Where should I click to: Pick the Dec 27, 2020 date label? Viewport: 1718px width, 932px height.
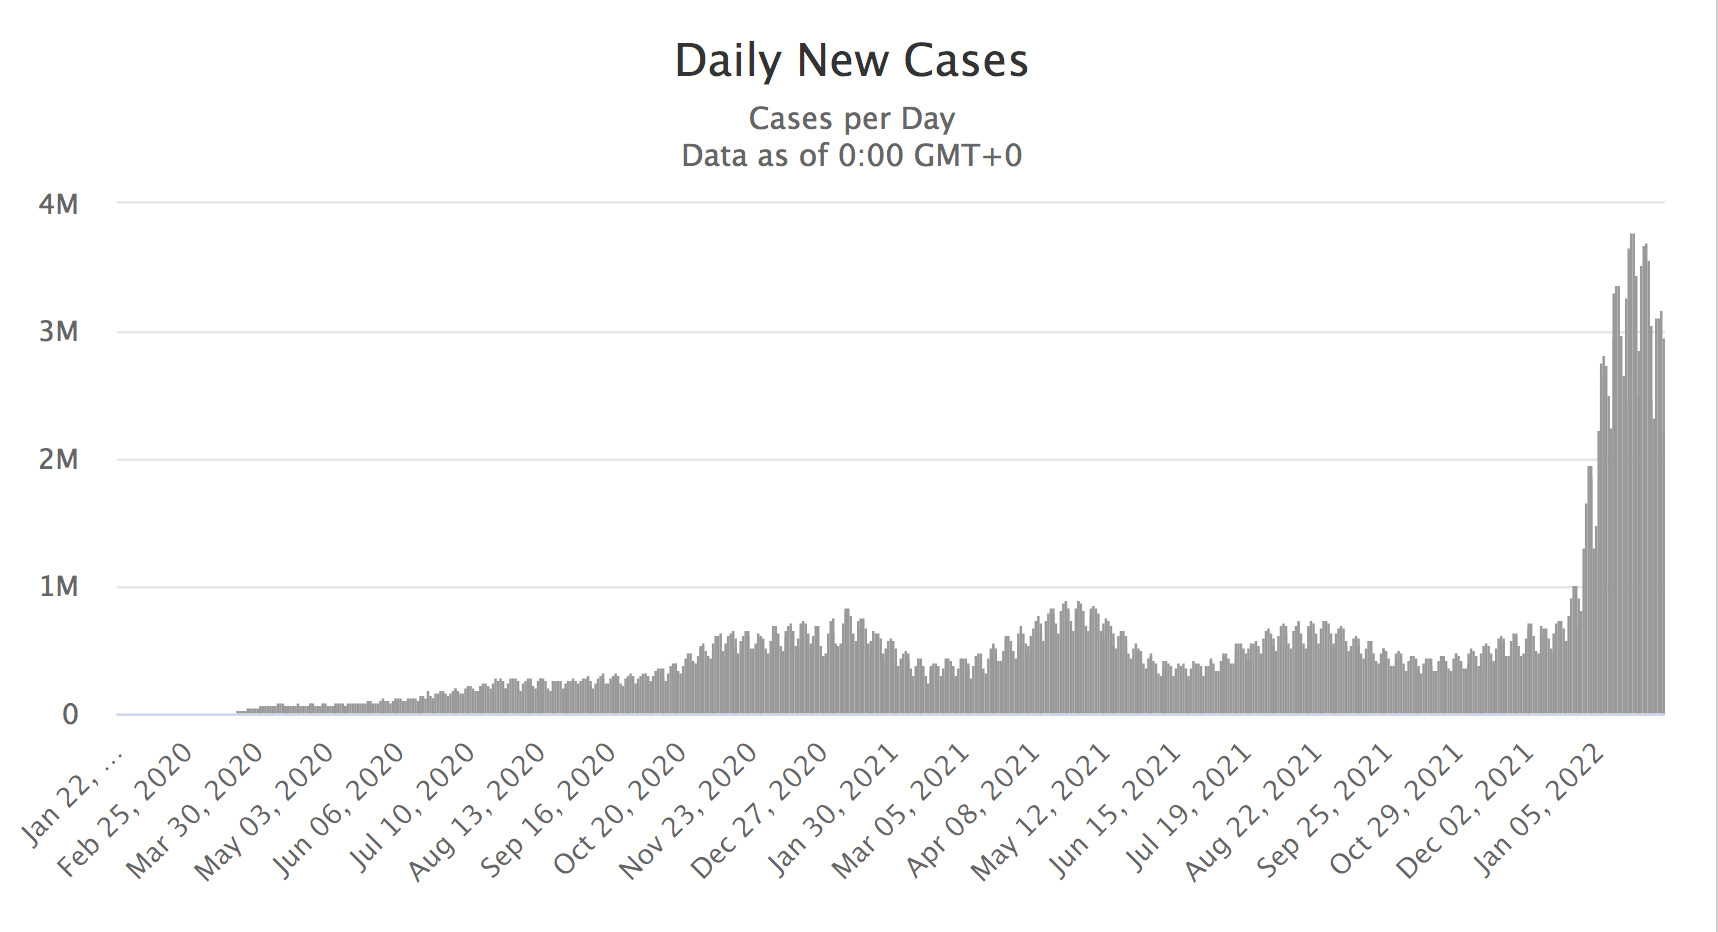pyautogui.click(x=761, y=810)
